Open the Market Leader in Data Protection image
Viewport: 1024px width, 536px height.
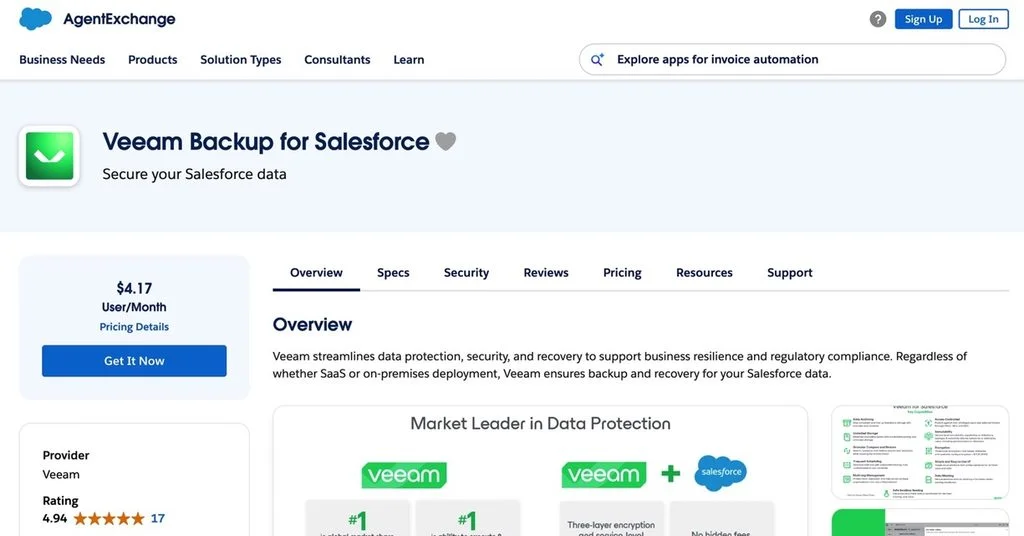(540, 471)
